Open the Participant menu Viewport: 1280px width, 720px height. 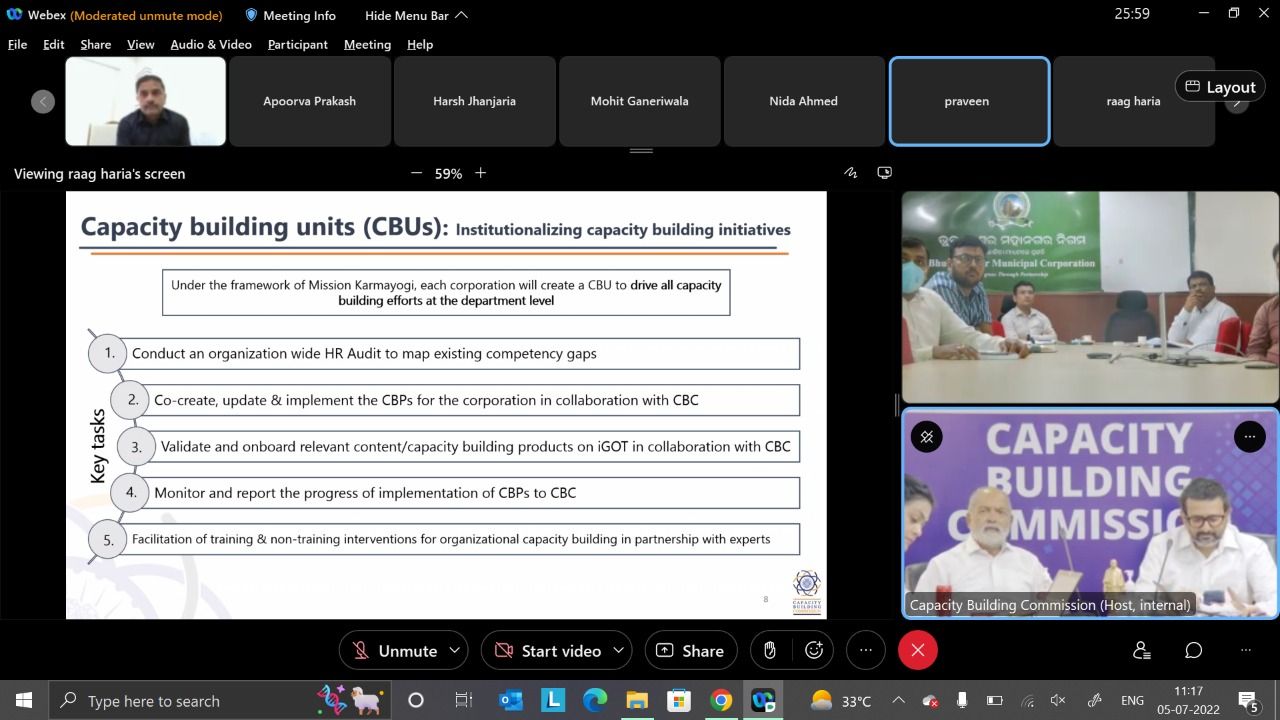tap(297, 44)
